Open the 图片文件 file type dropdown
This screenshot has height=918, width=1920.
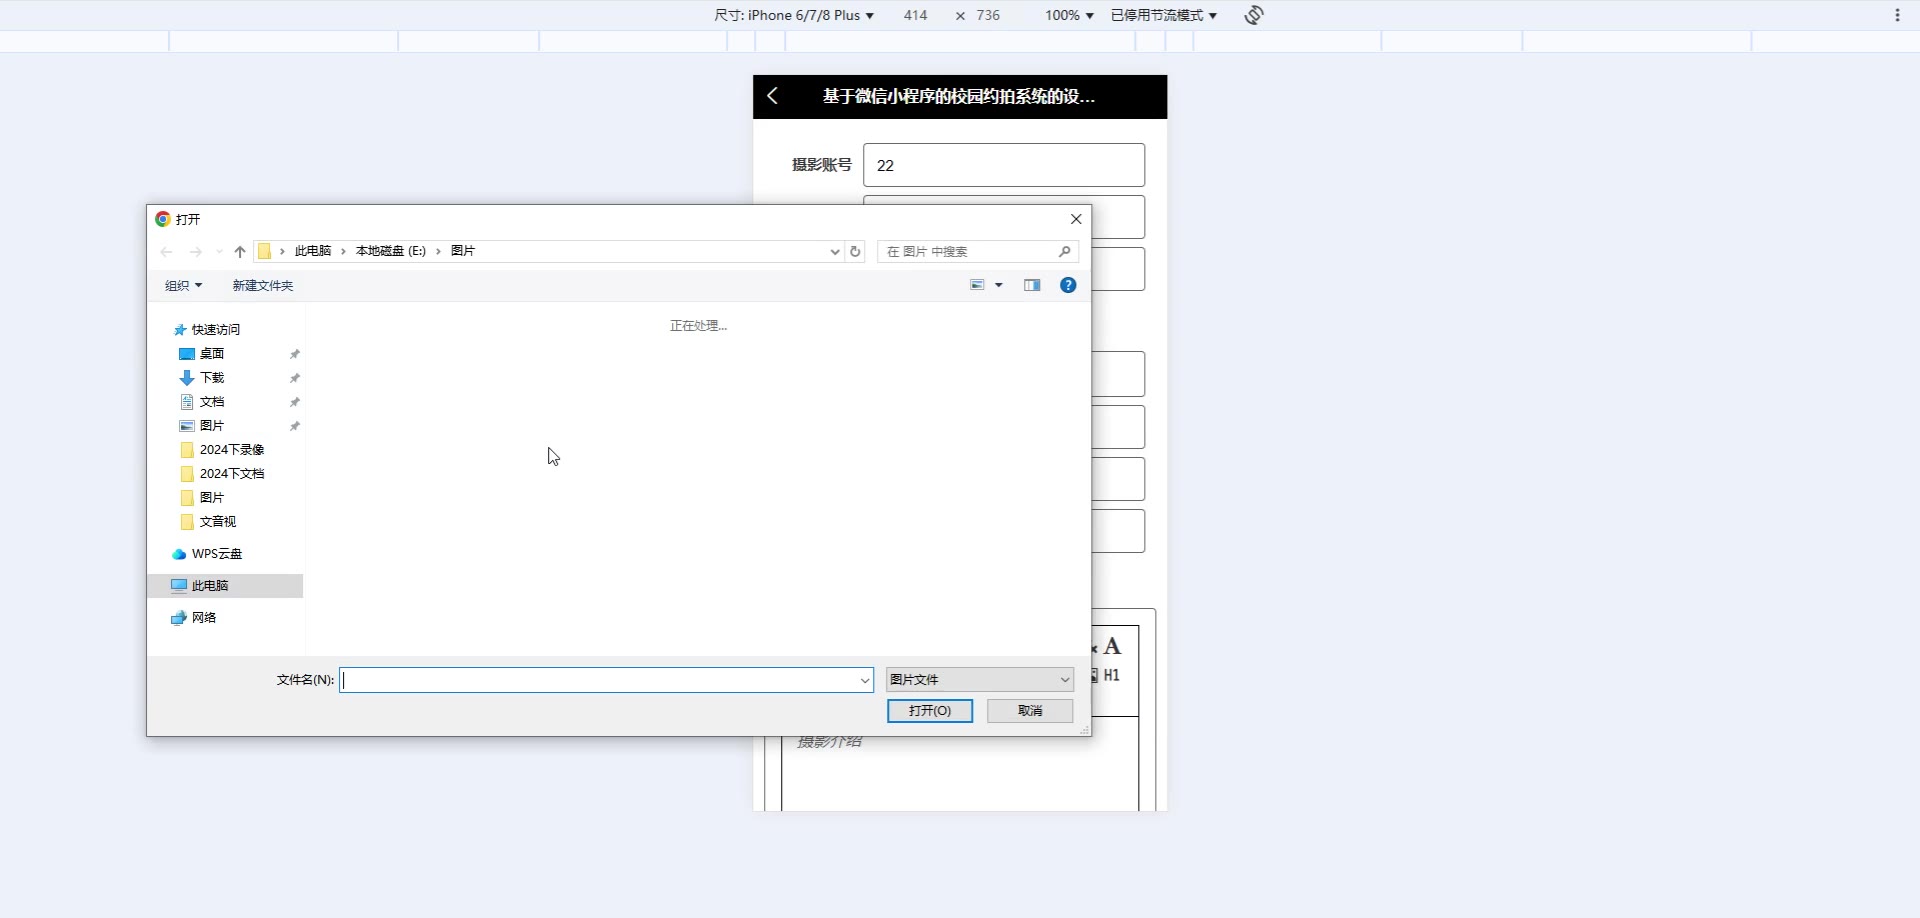tap(980, 680)
